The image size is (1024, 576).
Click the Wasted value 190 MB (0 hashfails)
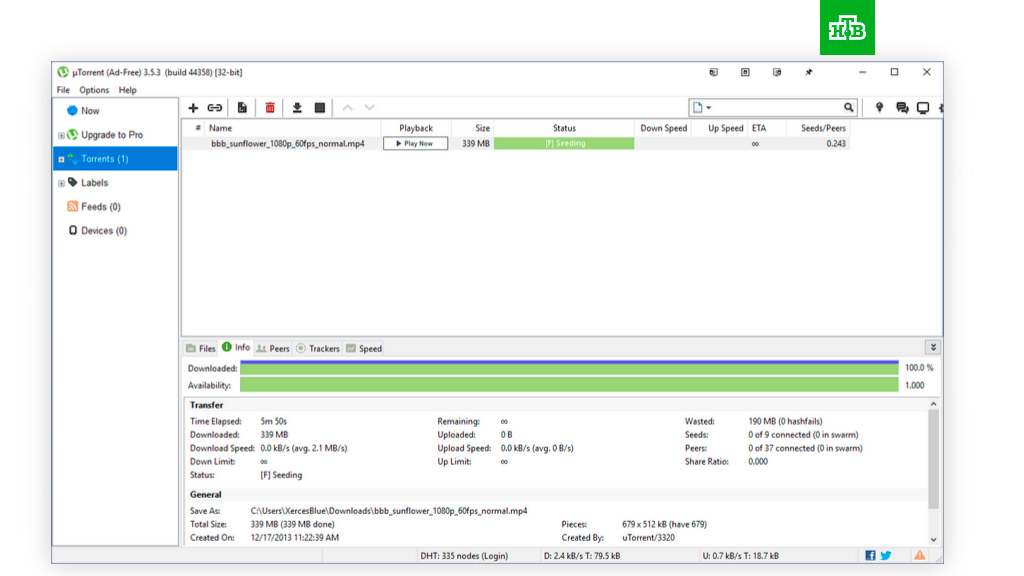(785, 421)
